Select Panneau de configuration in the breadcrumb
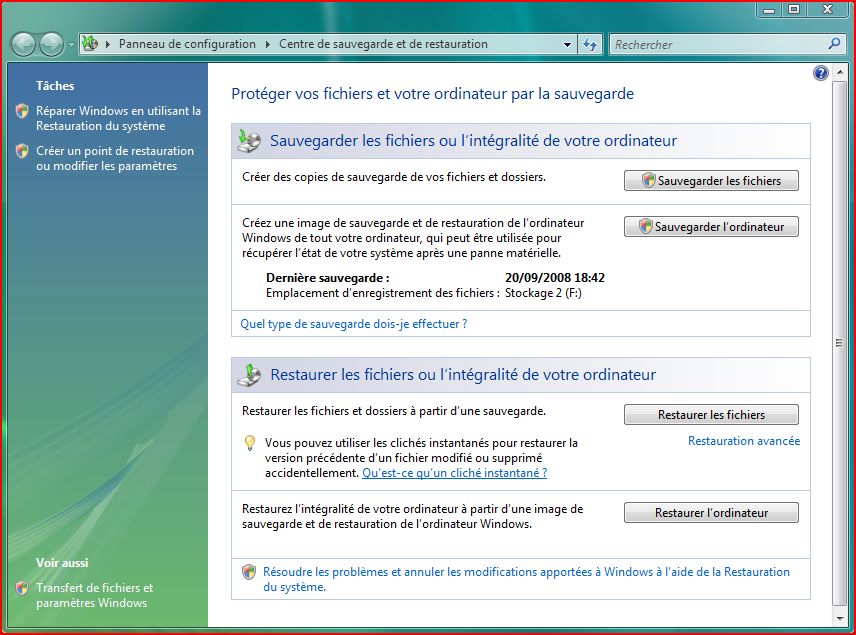Viewport: 856px width, 635px height. click(187, 44)
